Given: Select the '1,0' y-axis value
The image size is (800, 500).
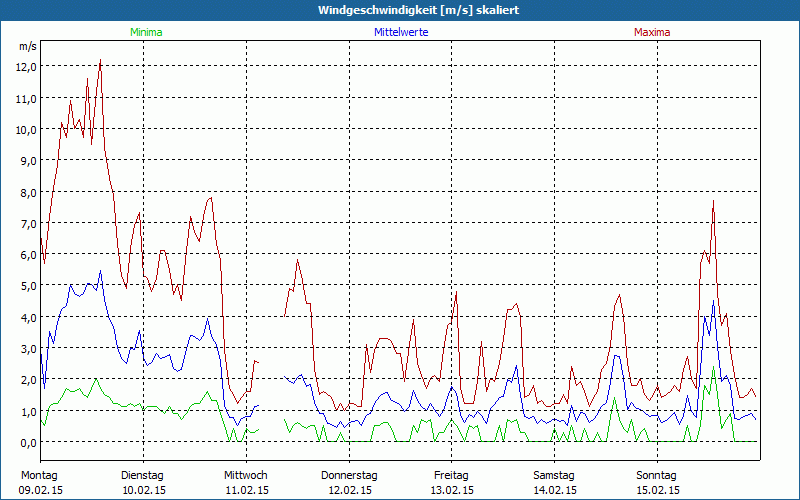Looking at the screenshot, I should (x=29, y=411).
